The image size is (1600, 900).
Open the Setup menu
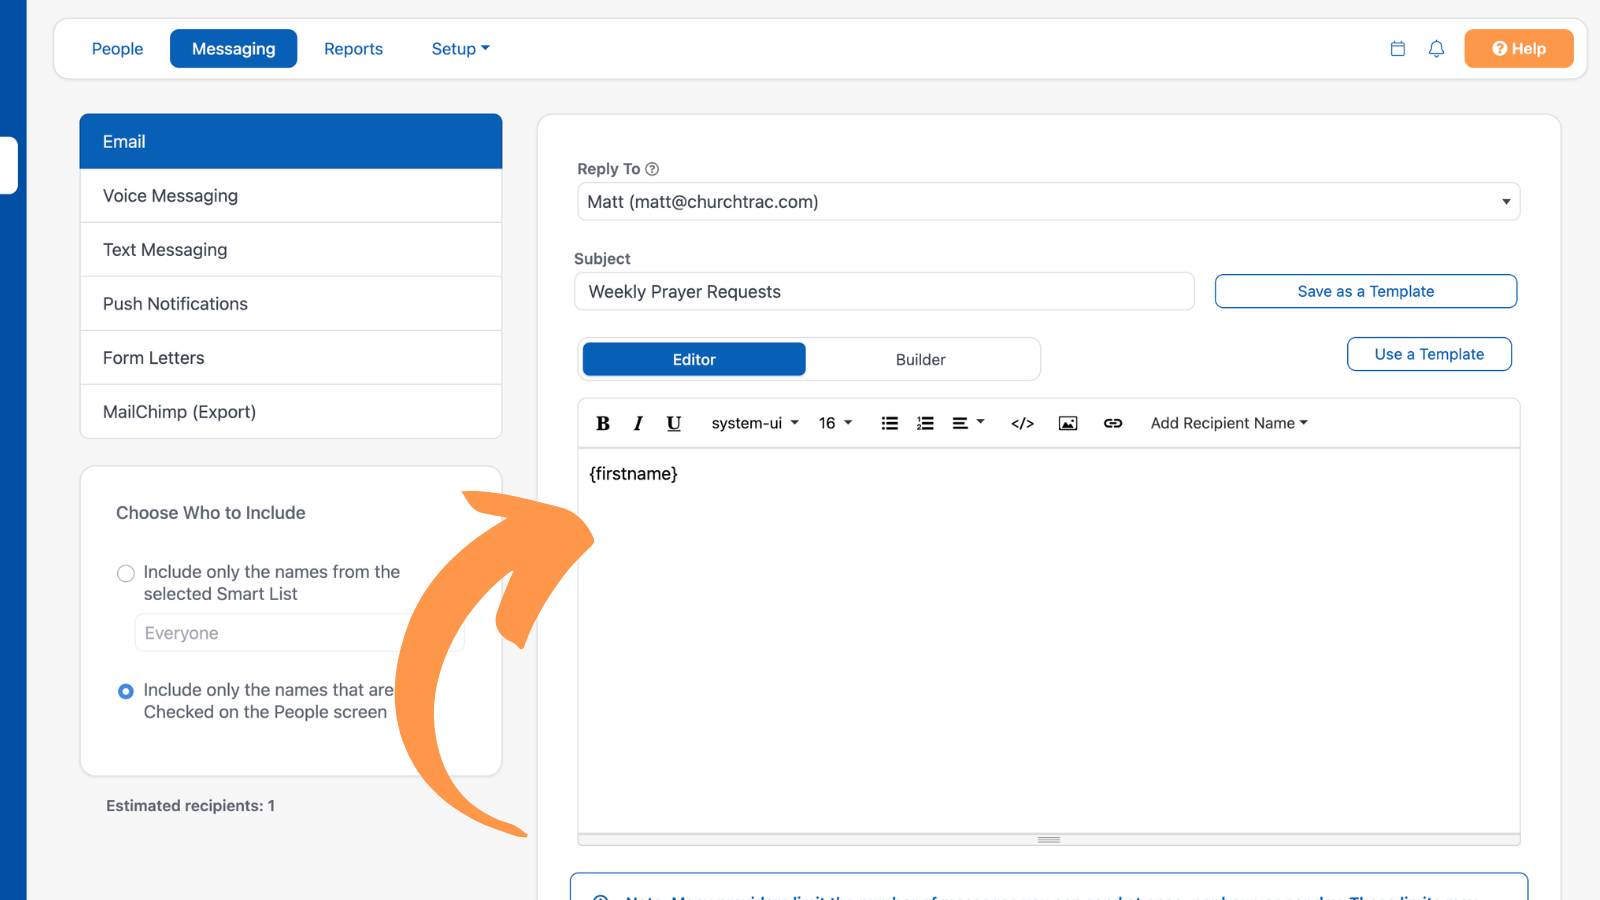[x=460, y=48]
